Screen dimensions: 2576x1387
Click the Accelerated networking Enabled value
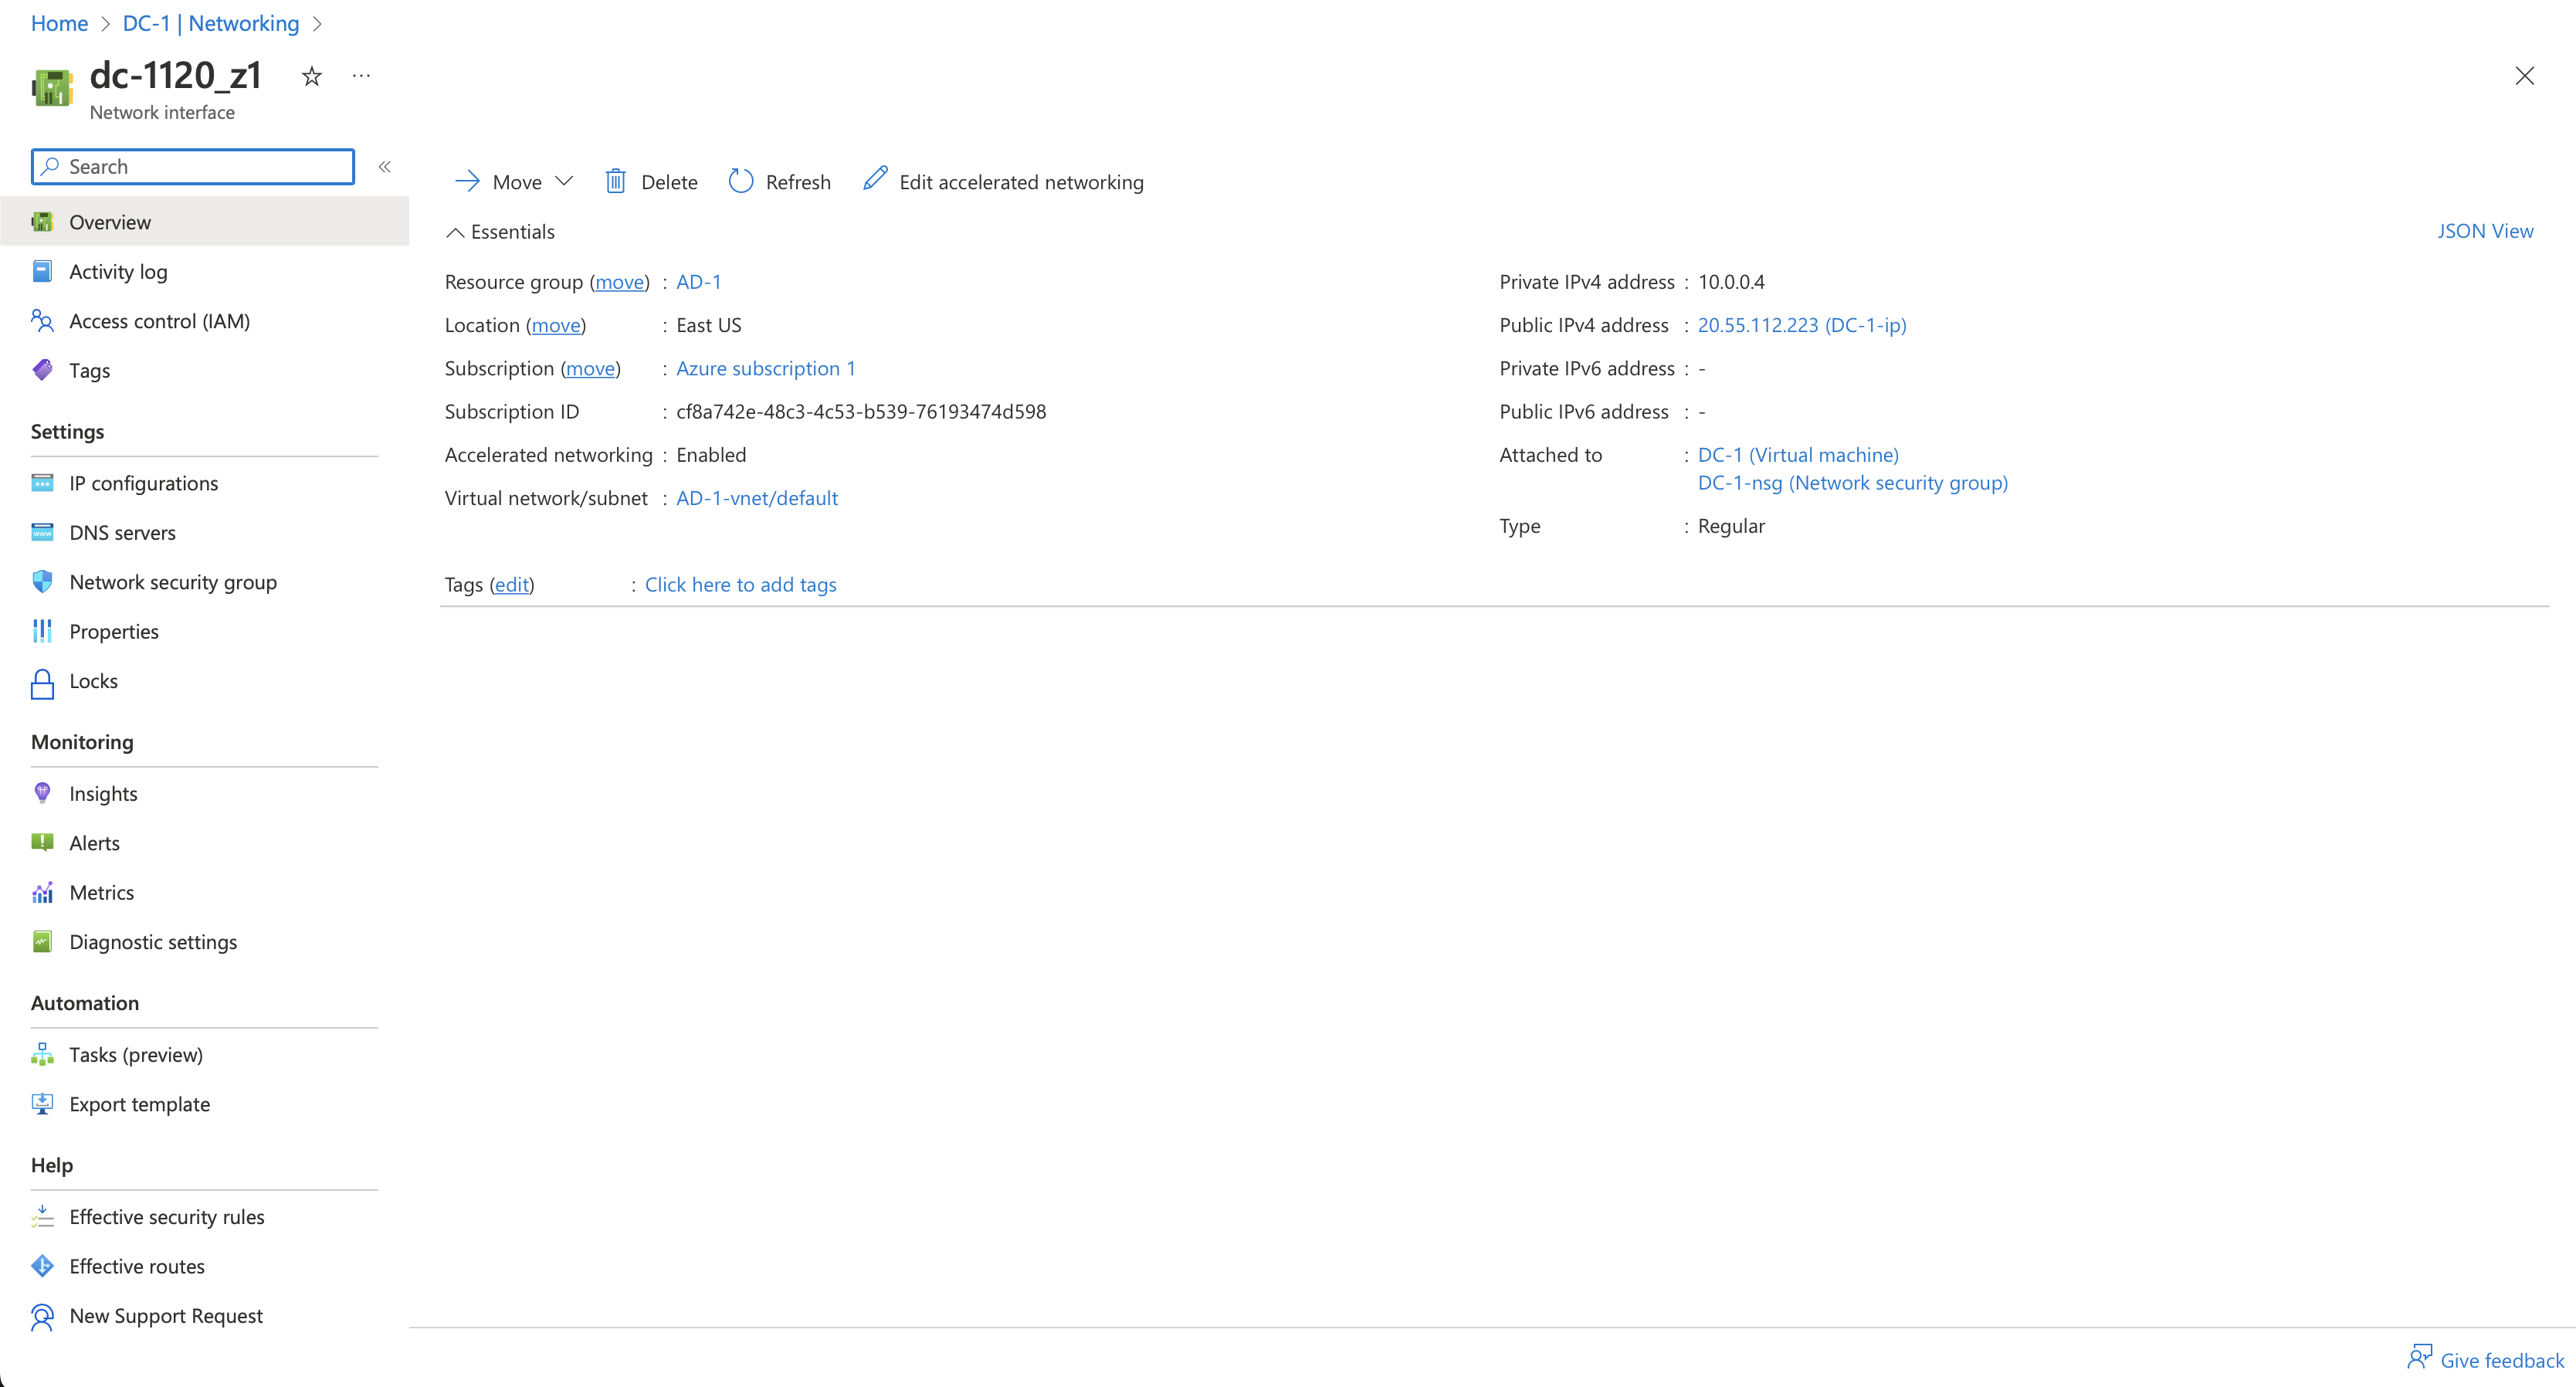click(711, 455)
